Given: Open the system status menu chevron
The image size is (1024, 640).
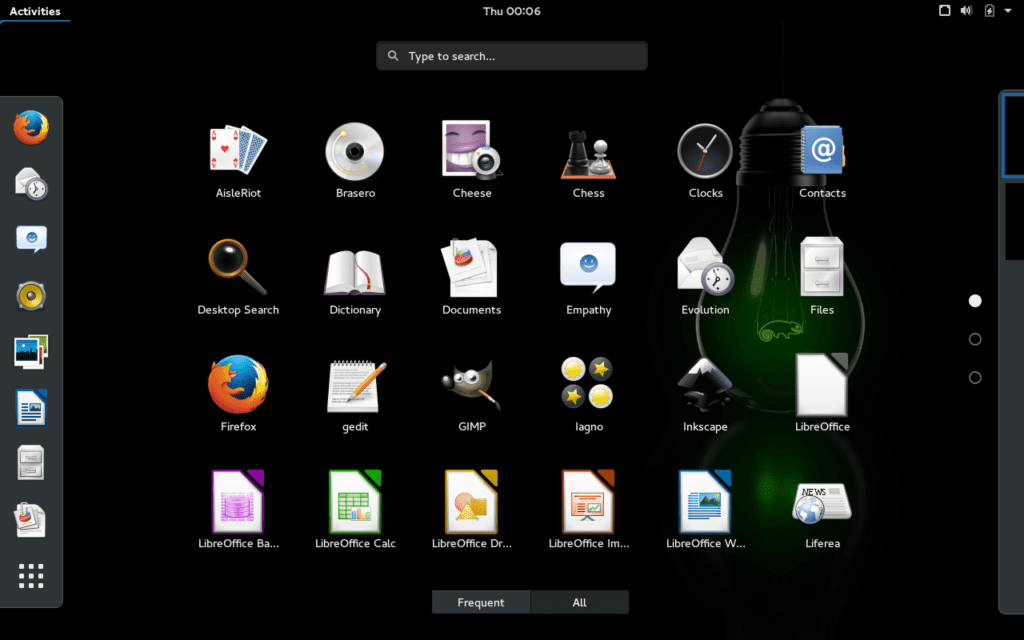Looking at the screenshot, I should coord(1008,11).
